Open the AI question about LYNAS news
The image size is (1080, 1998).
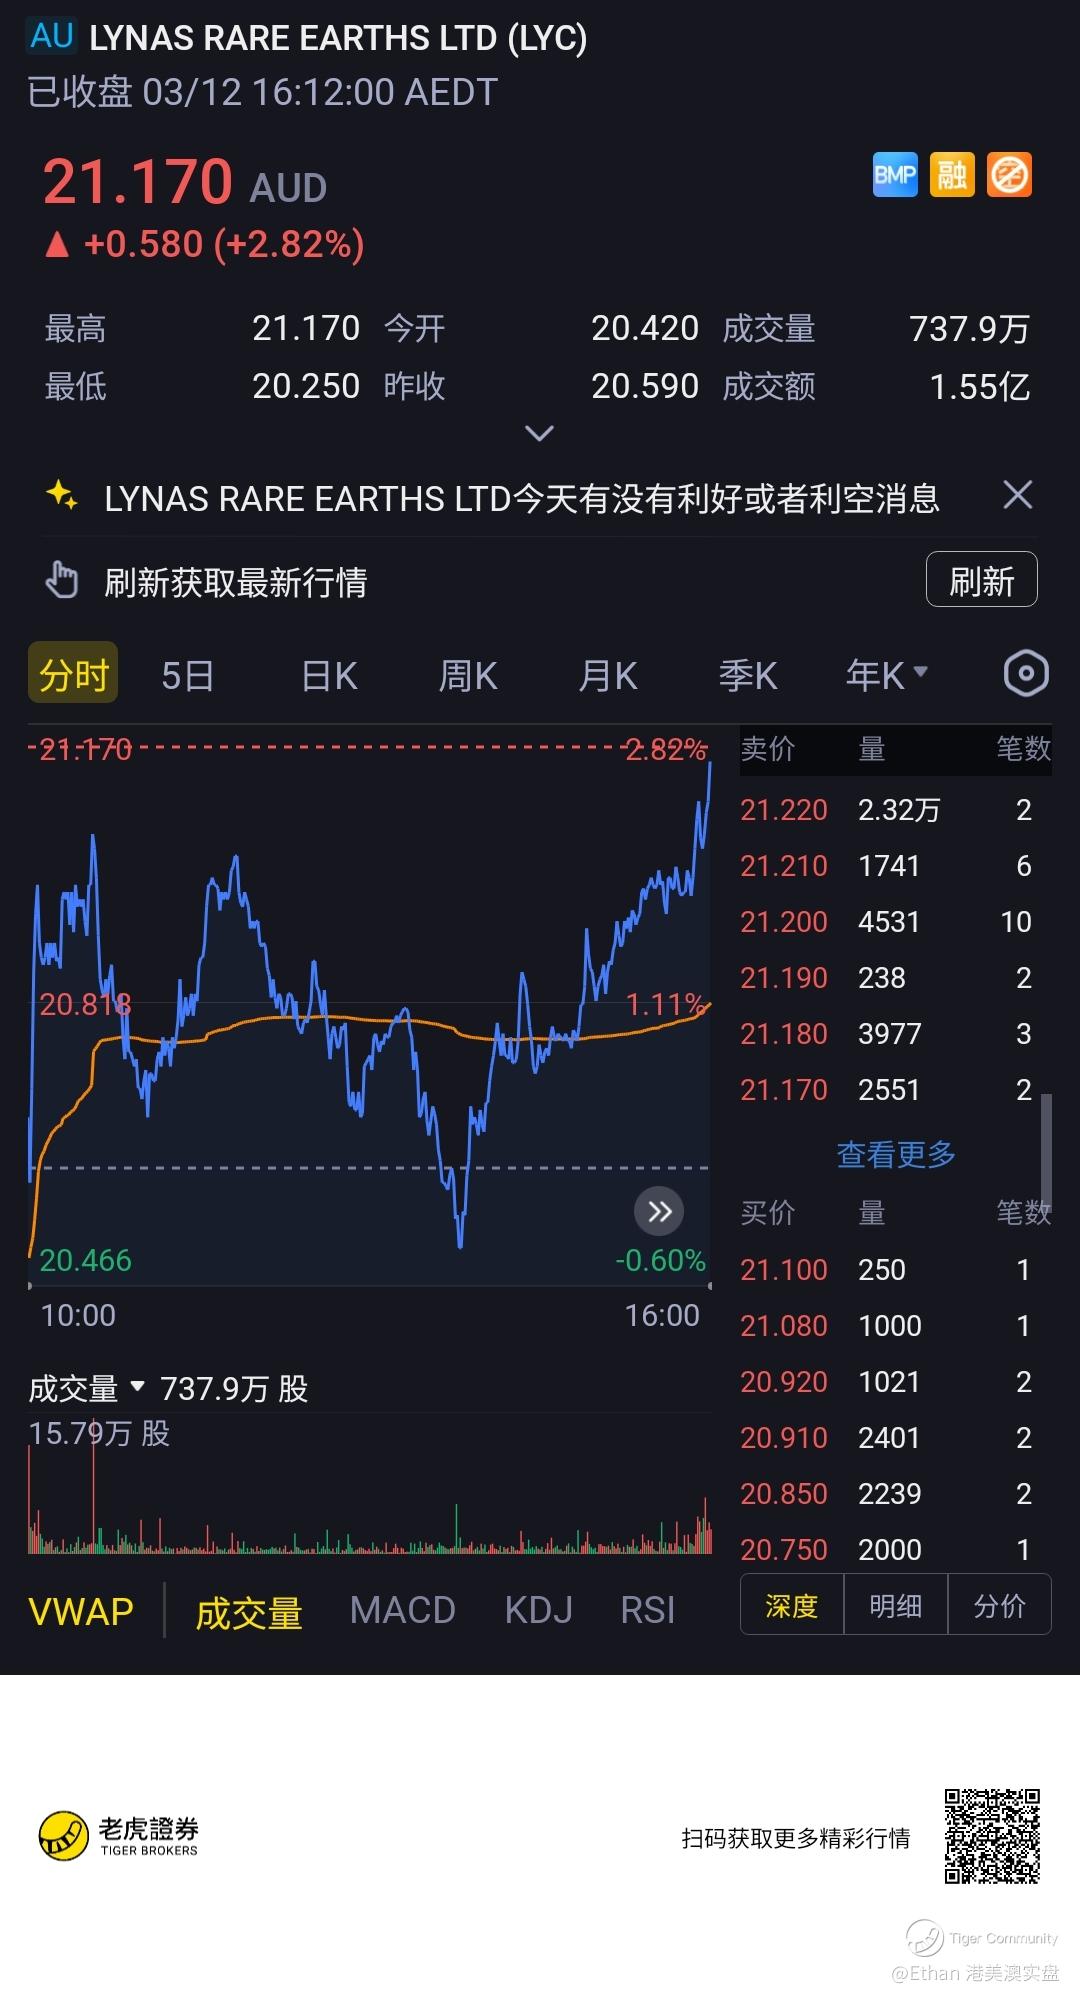[x=522, y=497]
